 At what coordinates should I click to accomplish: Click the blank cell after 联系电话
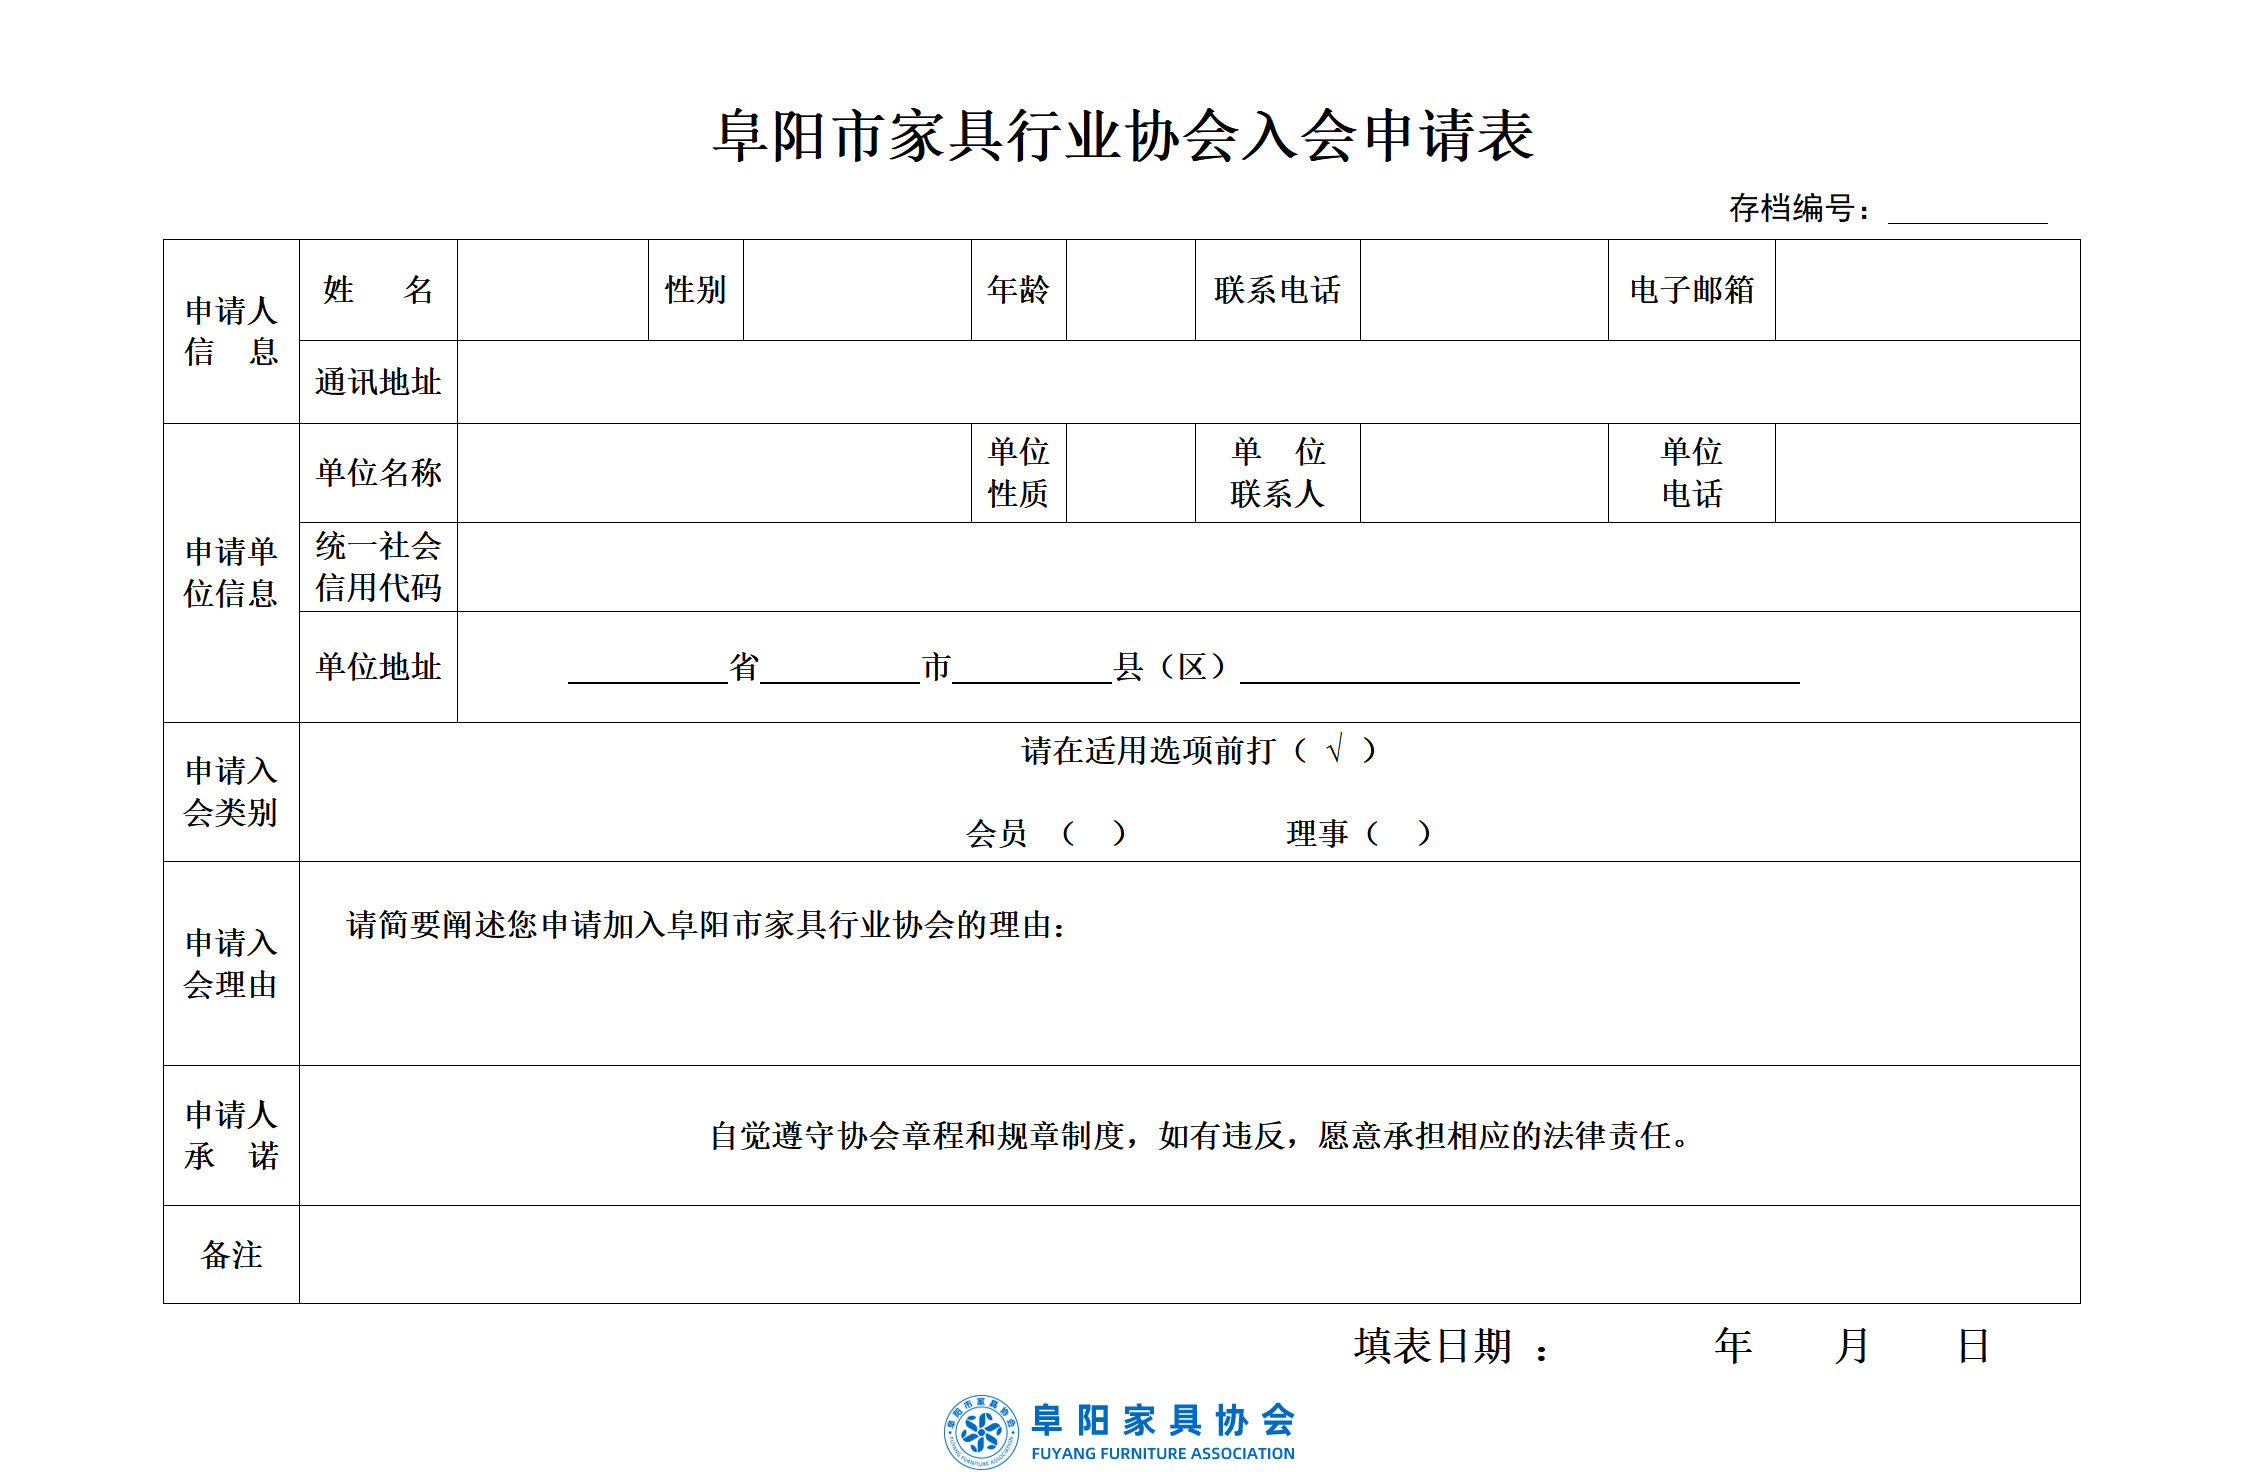[1484, 290]
